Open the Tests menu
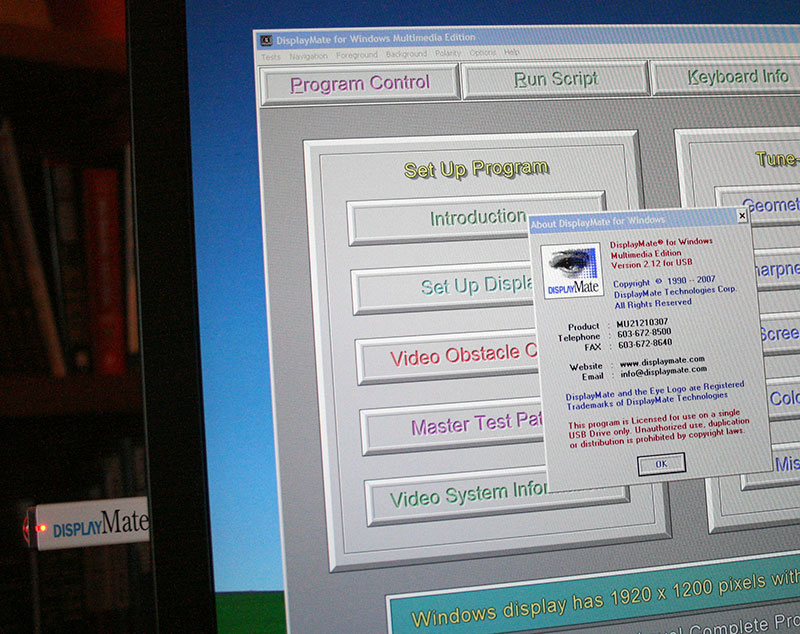This screenshot has height=634, width=800. point(271,57)
